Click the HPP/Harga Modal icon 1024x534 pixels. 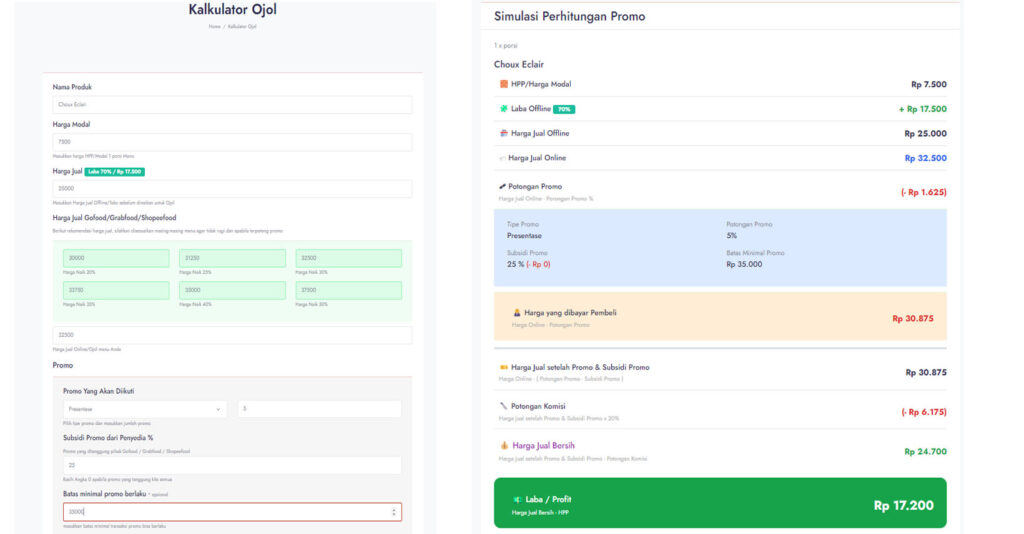(x=504, y=84)
